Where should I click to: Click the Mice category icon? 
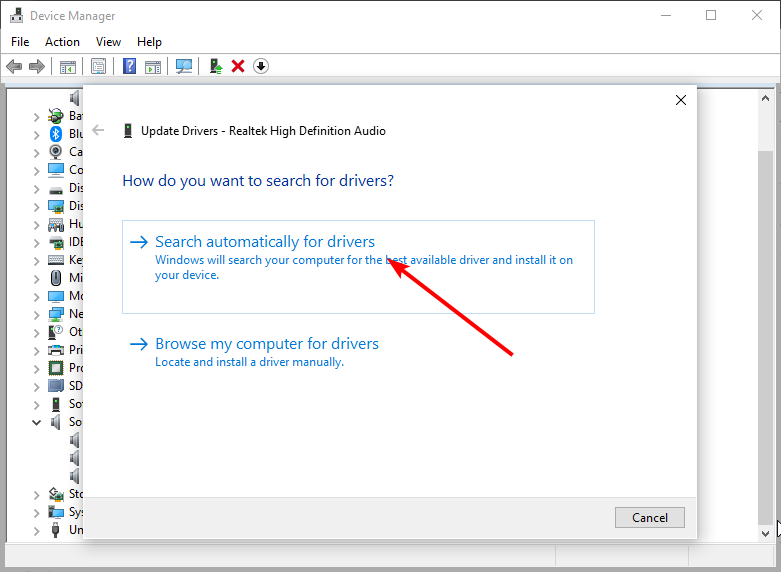click(x=56, y=278)
